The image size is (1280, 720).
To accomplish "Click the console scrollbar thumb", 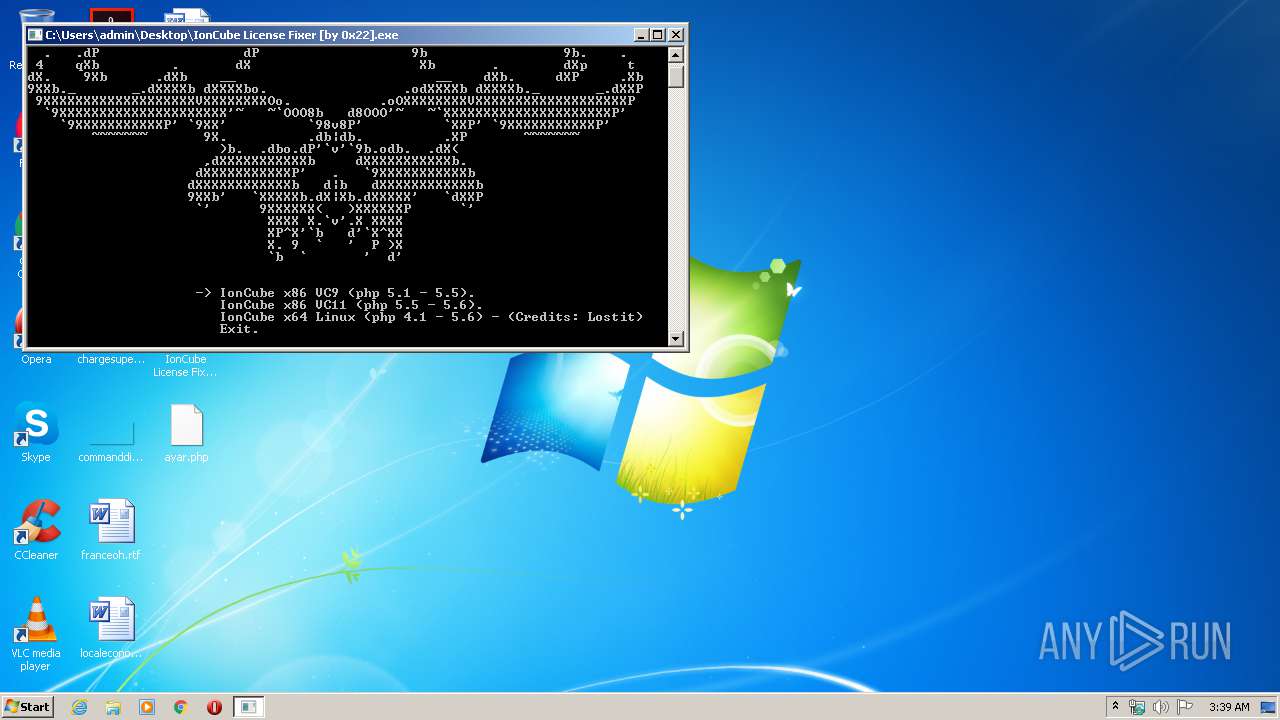I will coord(676,76).
